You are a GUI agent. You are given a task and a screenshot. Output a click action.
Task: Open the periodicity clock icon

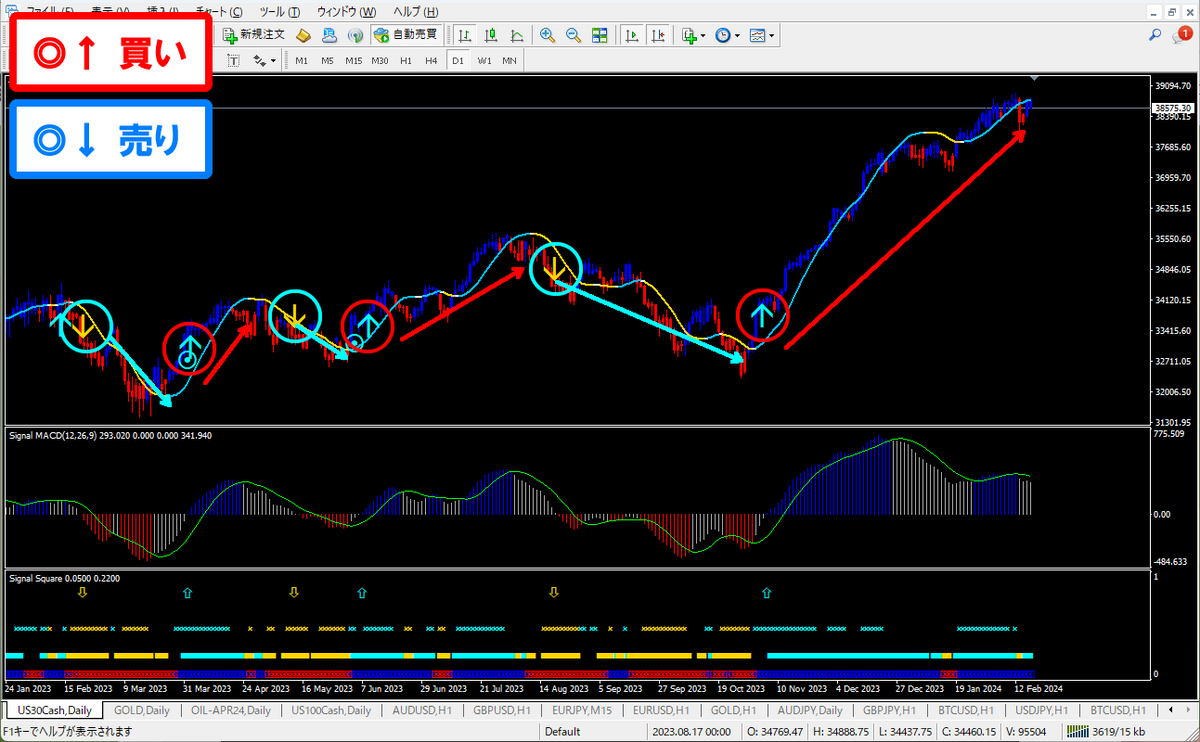723,35
